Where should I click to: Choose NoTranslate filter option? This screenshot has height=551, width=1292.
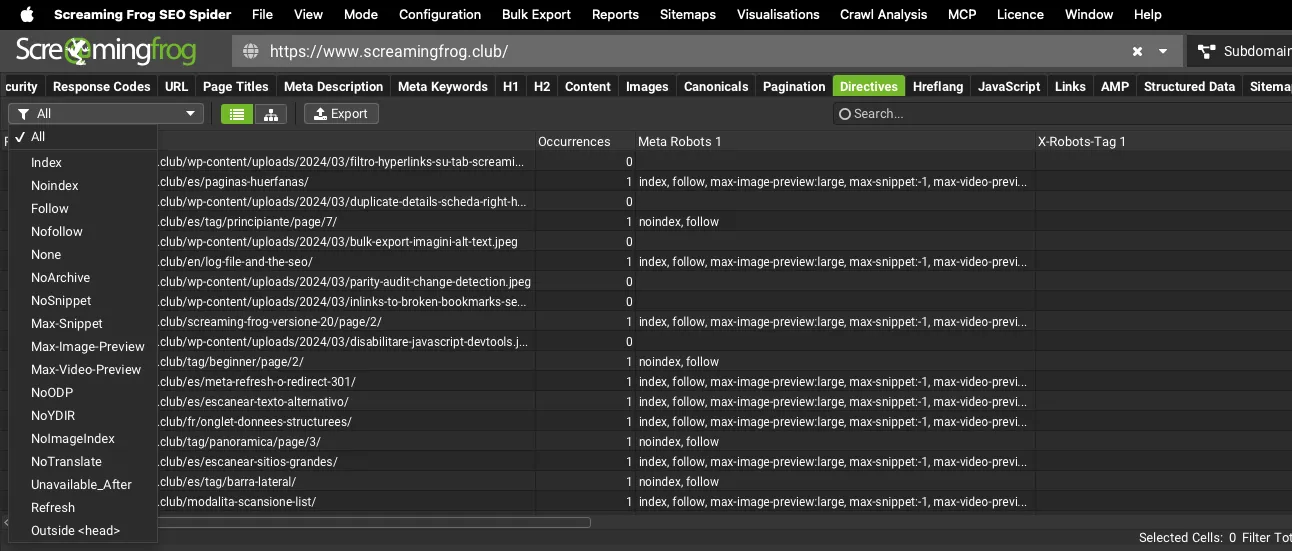[x=83, y=461]
